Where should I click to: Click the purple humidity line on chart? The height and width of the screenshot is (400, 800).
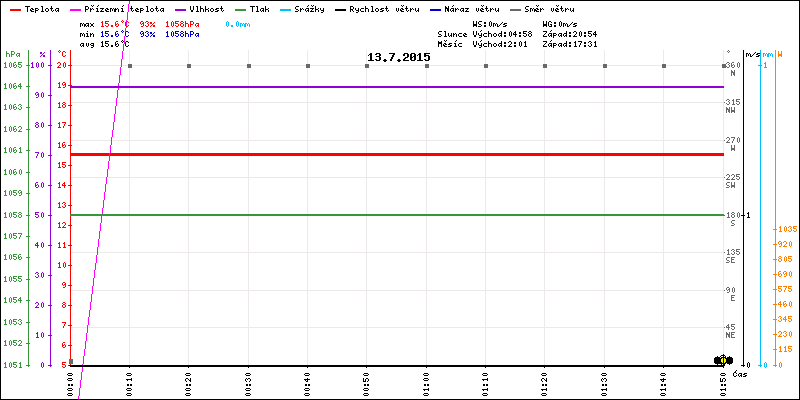click(398, 87)
